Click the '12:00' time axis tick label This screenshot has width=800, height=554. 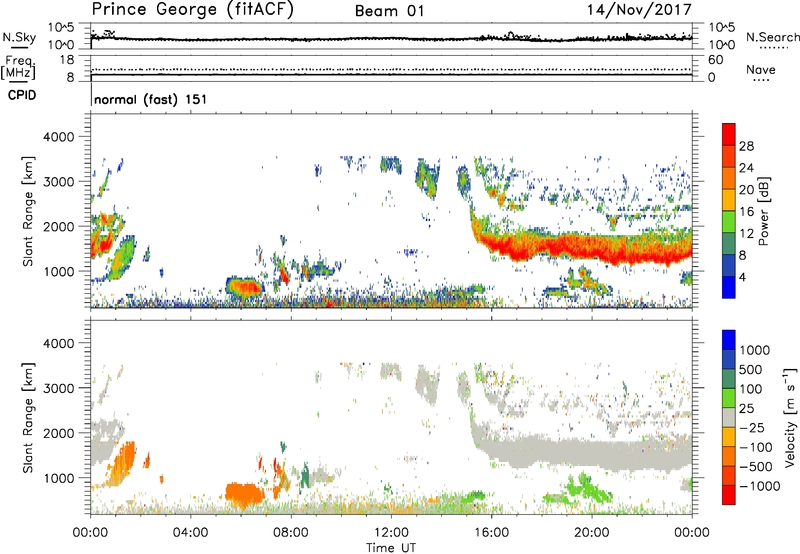[391, 533]
